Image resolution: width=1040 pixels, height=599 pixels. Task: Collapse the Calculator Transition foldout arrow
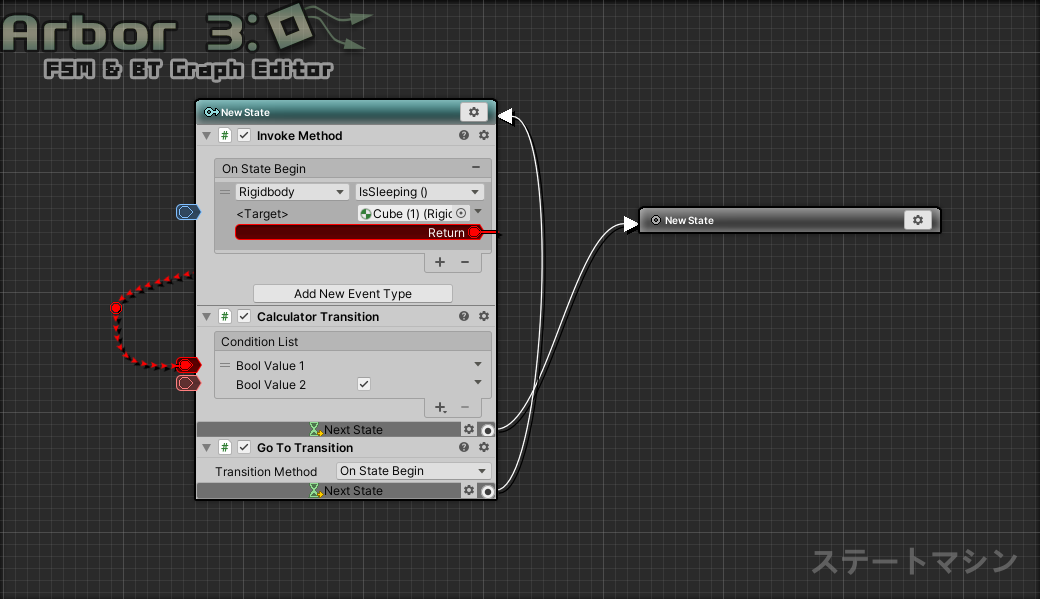tap(207, 317)
